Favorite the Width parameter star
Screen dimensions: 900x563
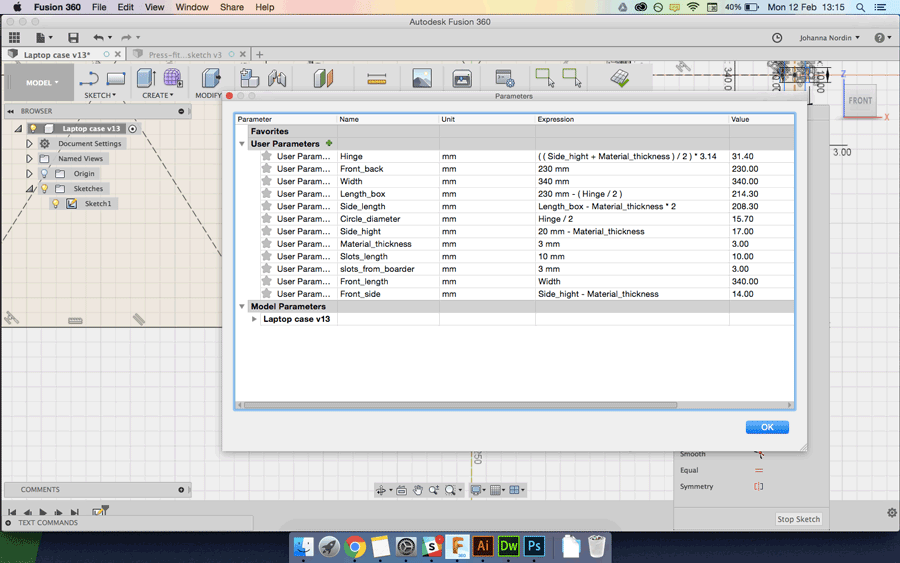(x=266, y=181)
